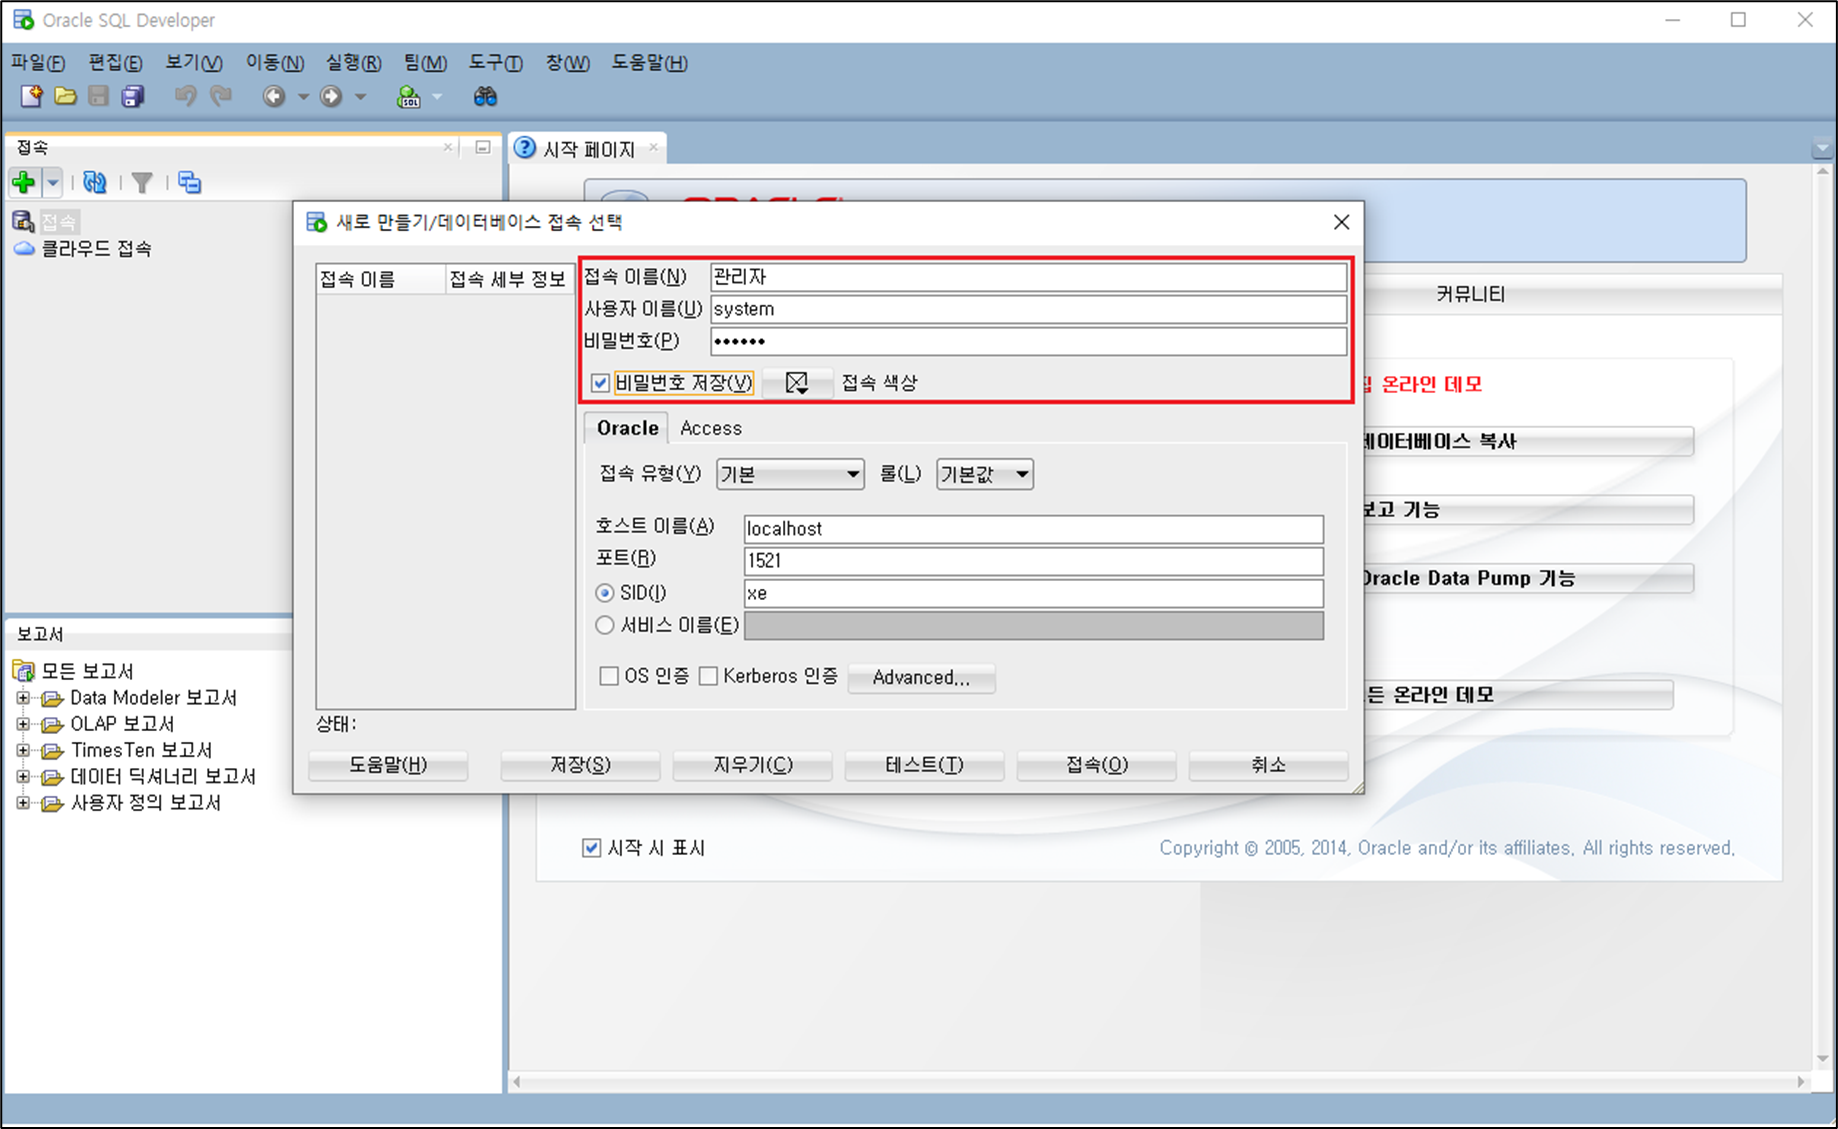The image size is (1838, 1129).
Task: Open the 접속 색상 color picker
Action: tap(797, 383)
